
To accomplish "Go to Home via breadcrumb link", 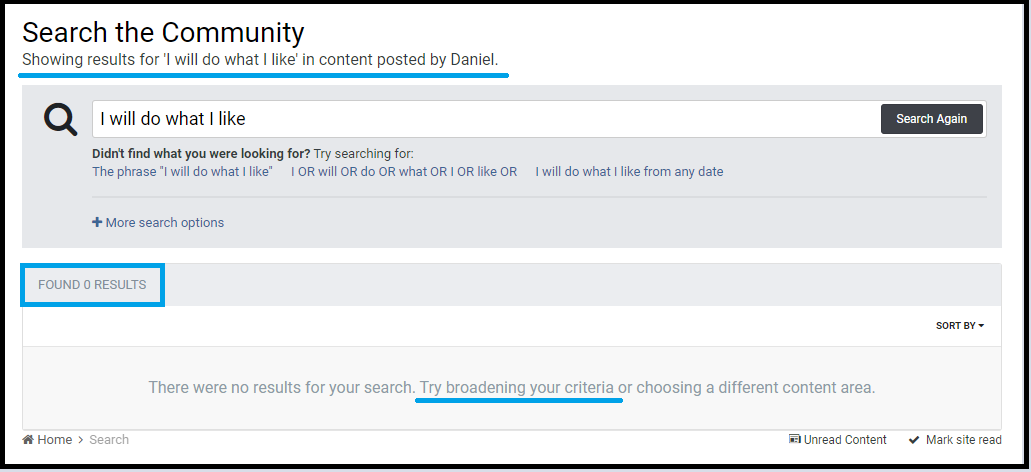I will coord(47,440).
